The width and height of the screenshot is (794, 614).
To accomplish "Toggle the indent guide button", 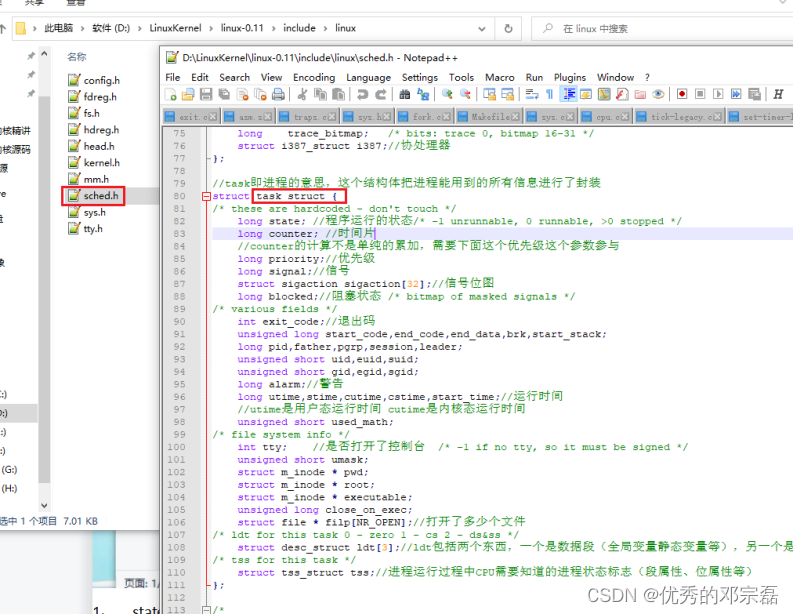I will [x=569, y=94].
